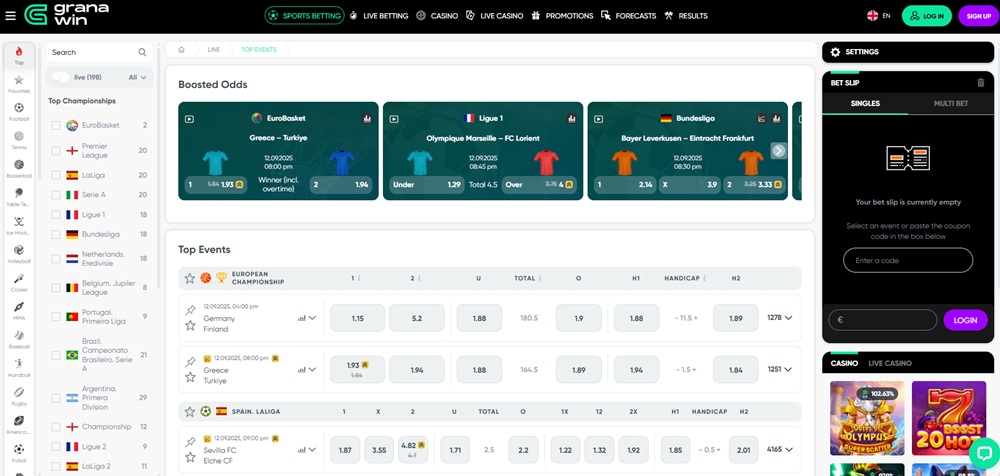The width and height of the screenshot is (1000, 476).
Task: Favorite the Sevilla FC Elche match
Action: (190, 457)
